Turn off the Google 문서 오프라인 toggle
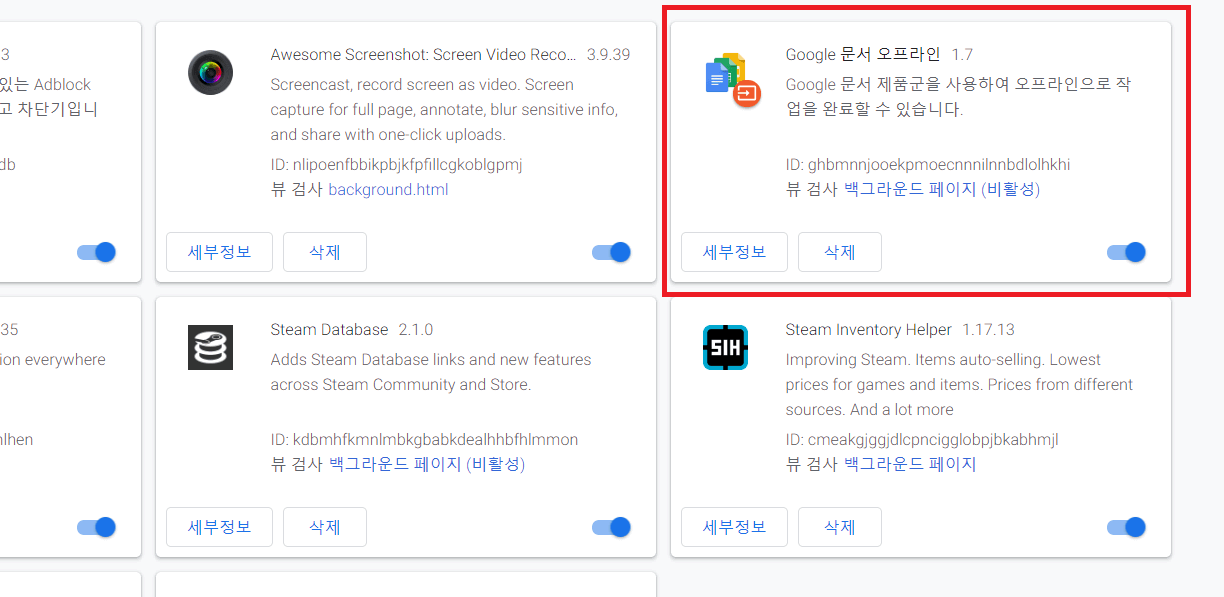 pos(1127,252)
